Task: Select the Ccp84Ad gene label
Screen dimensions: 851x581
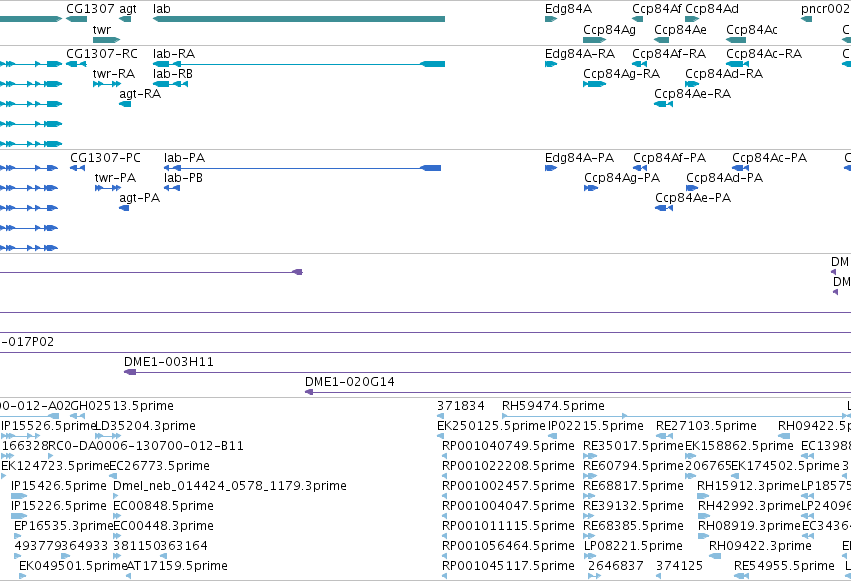Action: [x=712, y=9]
